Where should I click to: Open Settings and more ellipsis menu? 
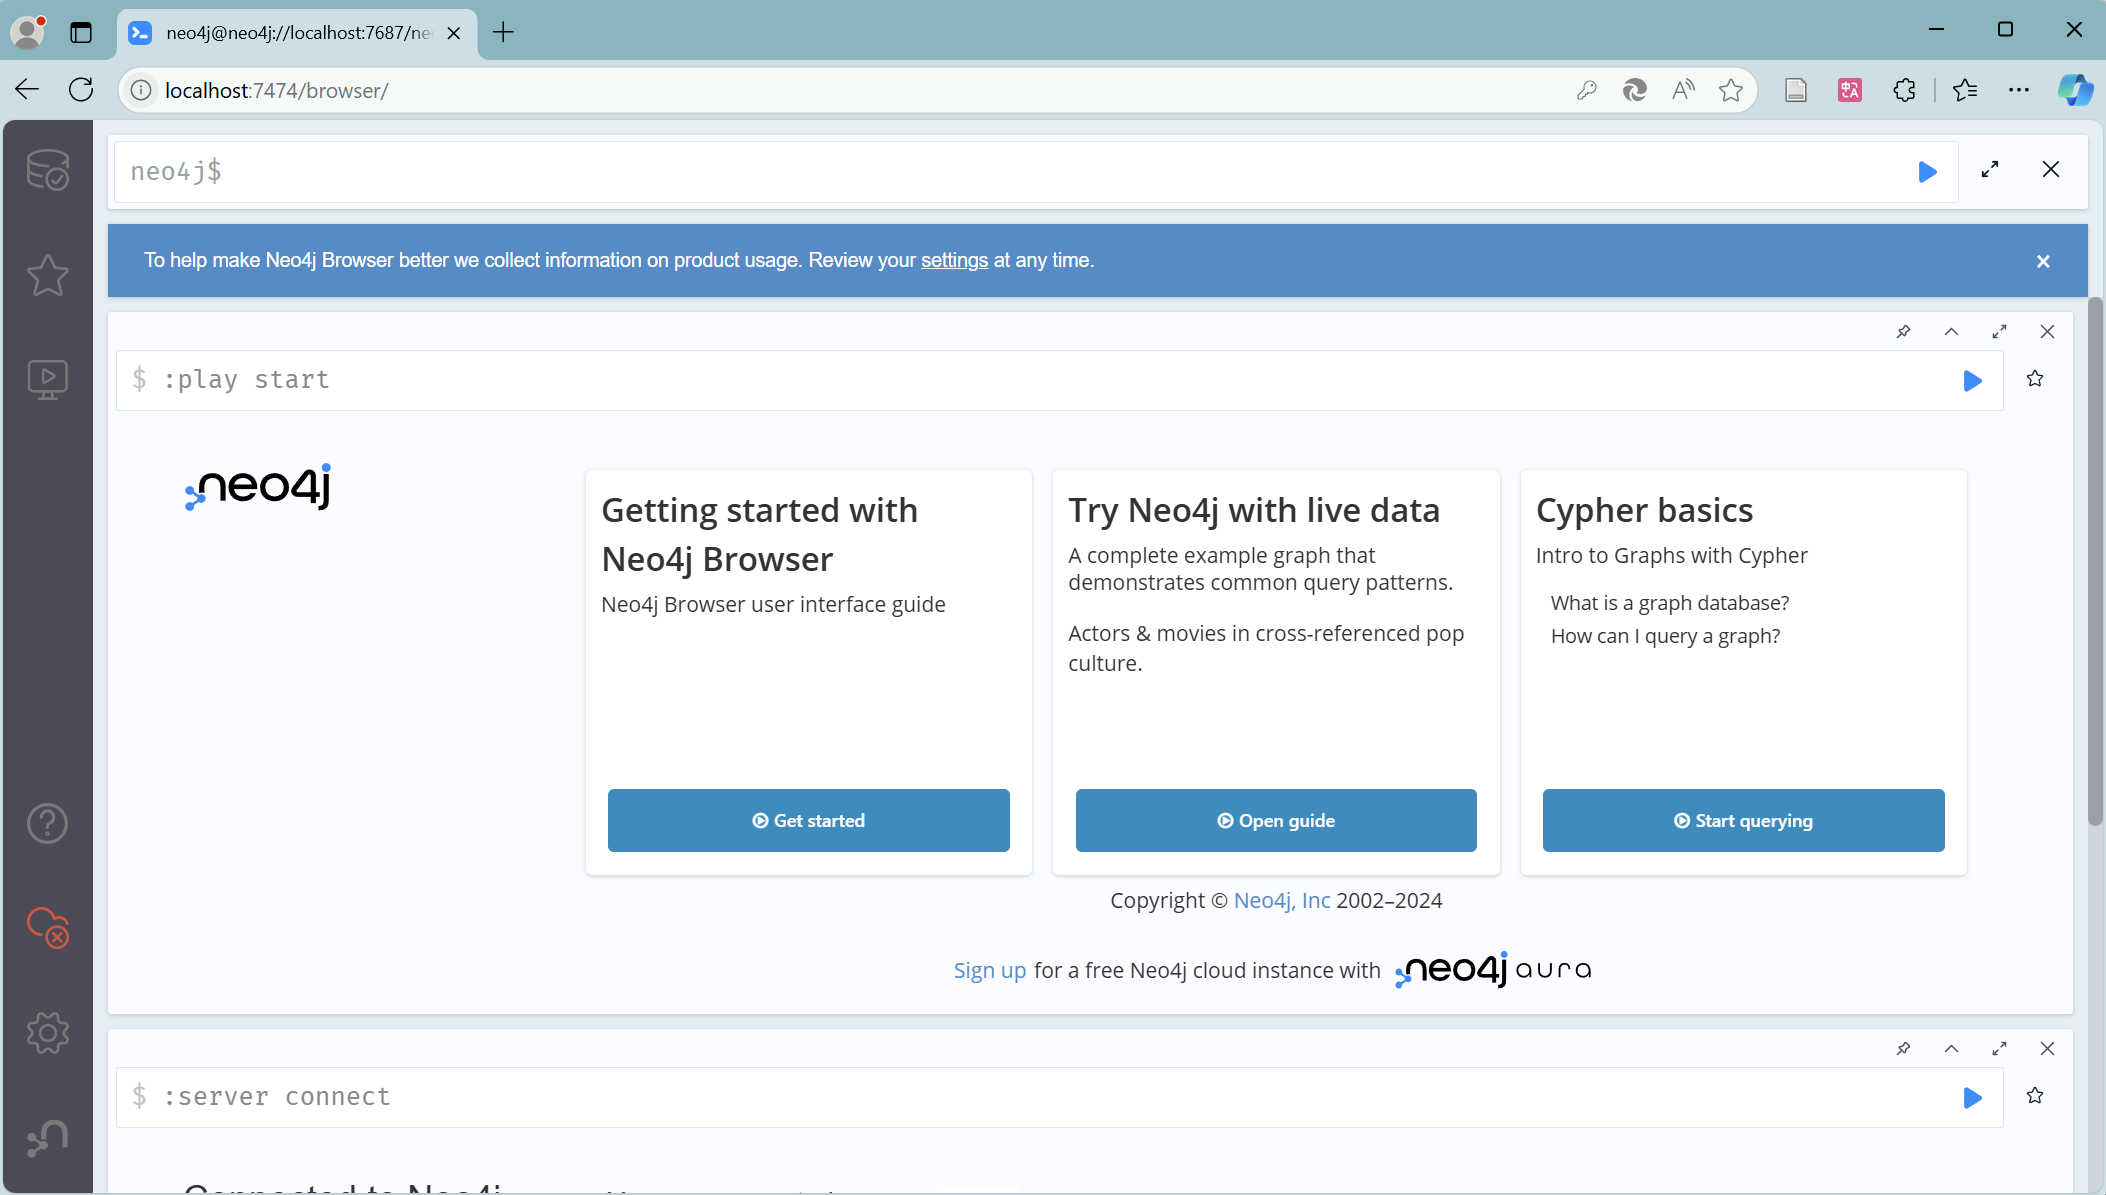2019,90
